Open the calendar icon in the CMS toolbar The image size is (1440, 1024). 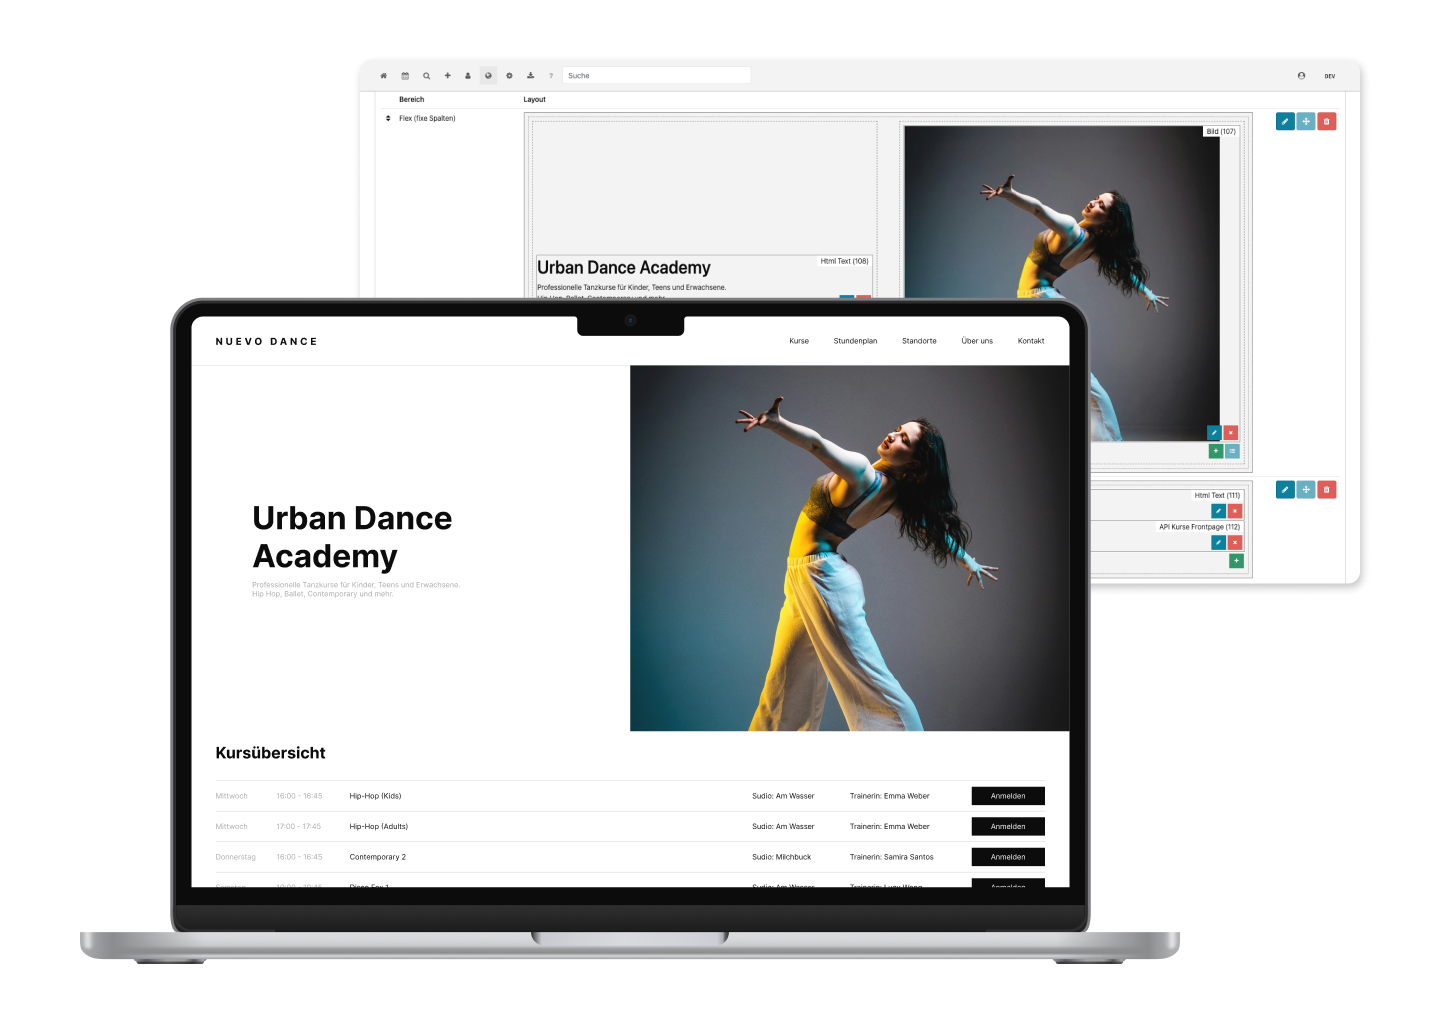point(405,76)
